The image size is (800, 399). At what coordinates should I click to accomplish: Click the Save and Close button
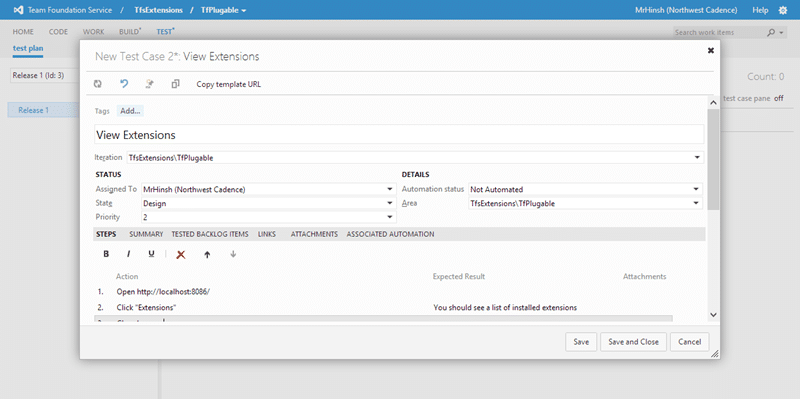tap(633, 342)
